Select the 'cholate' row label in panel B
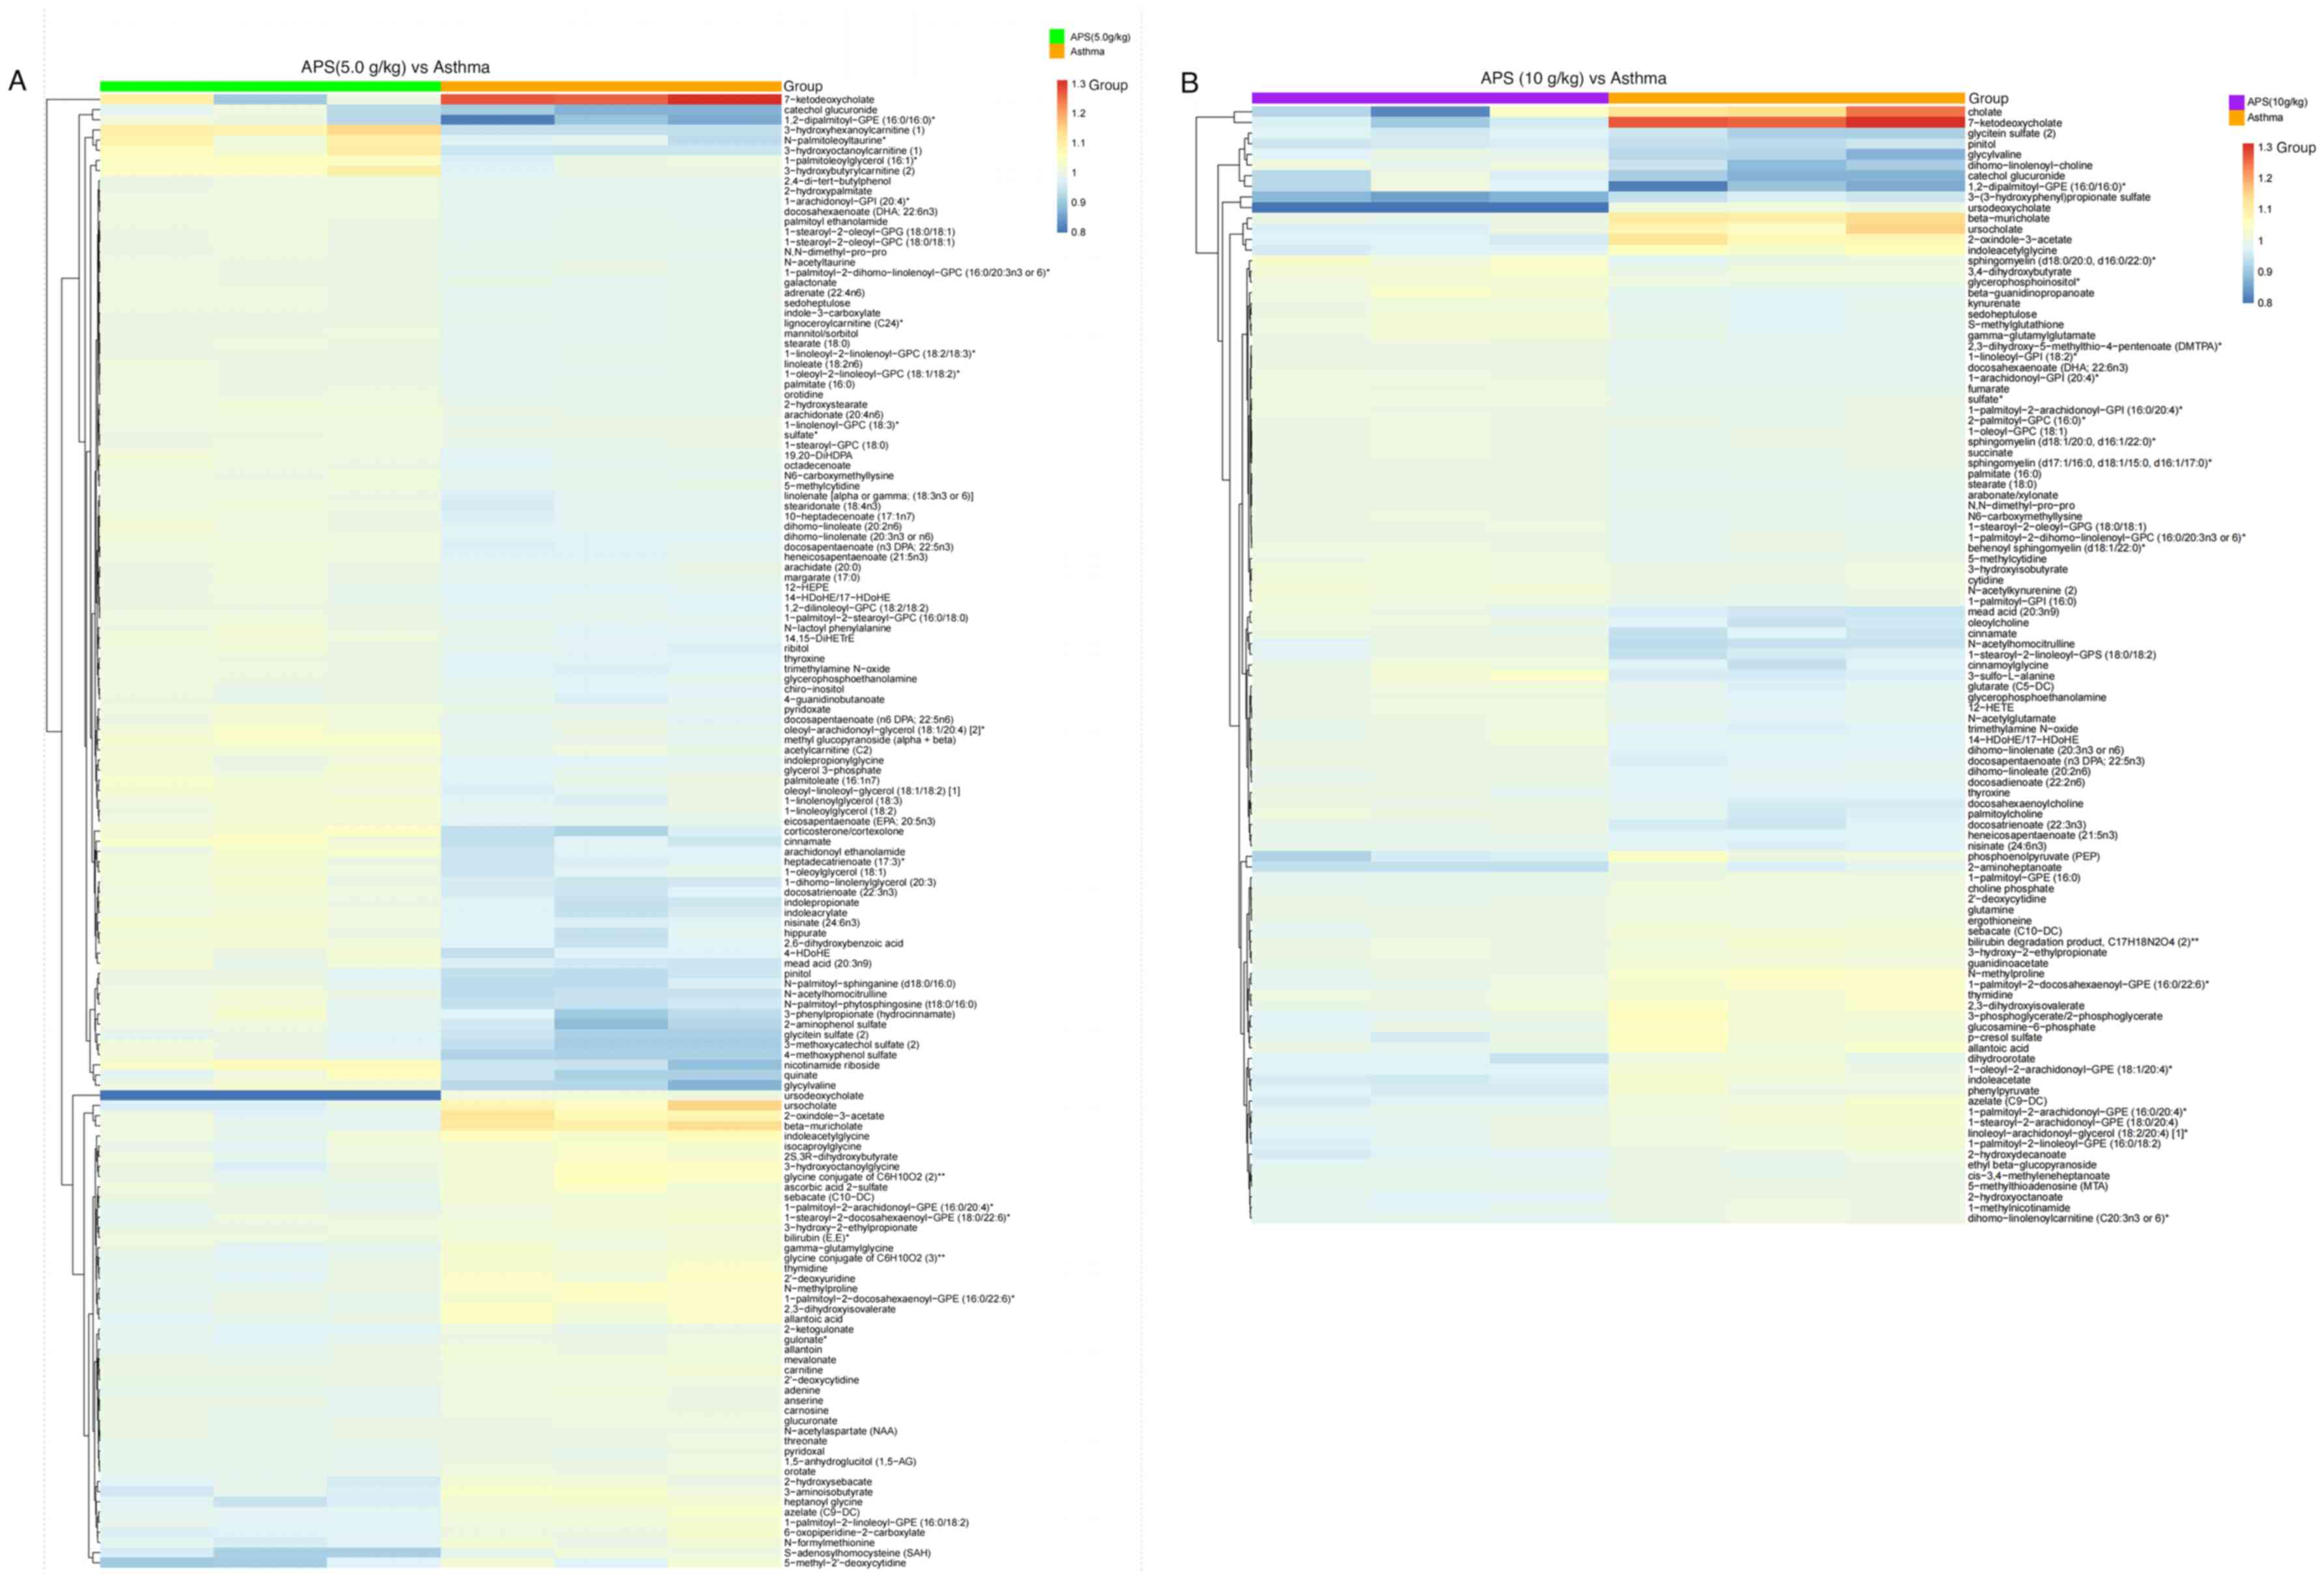 (x=1984, y=112)
